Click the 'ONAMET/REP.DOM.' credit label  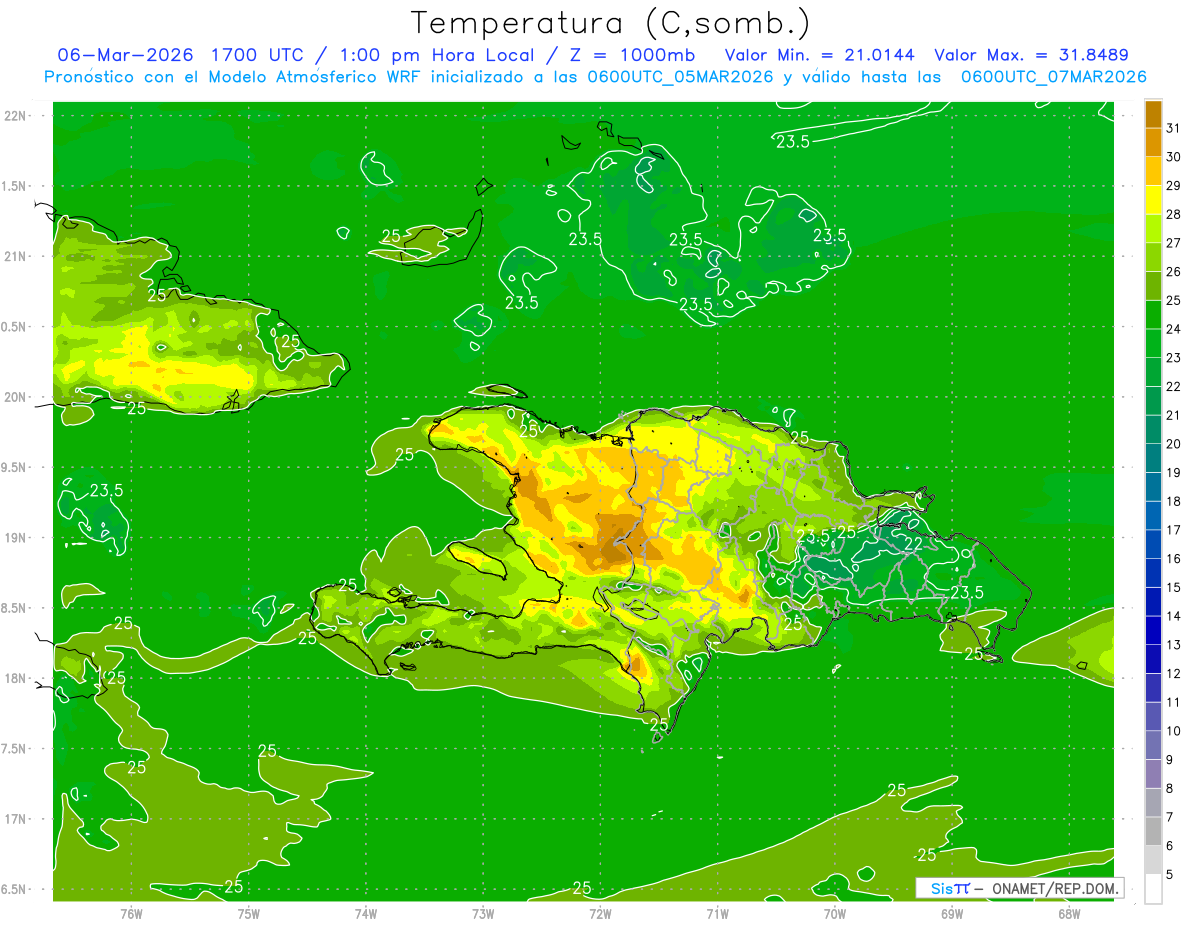1055,888
